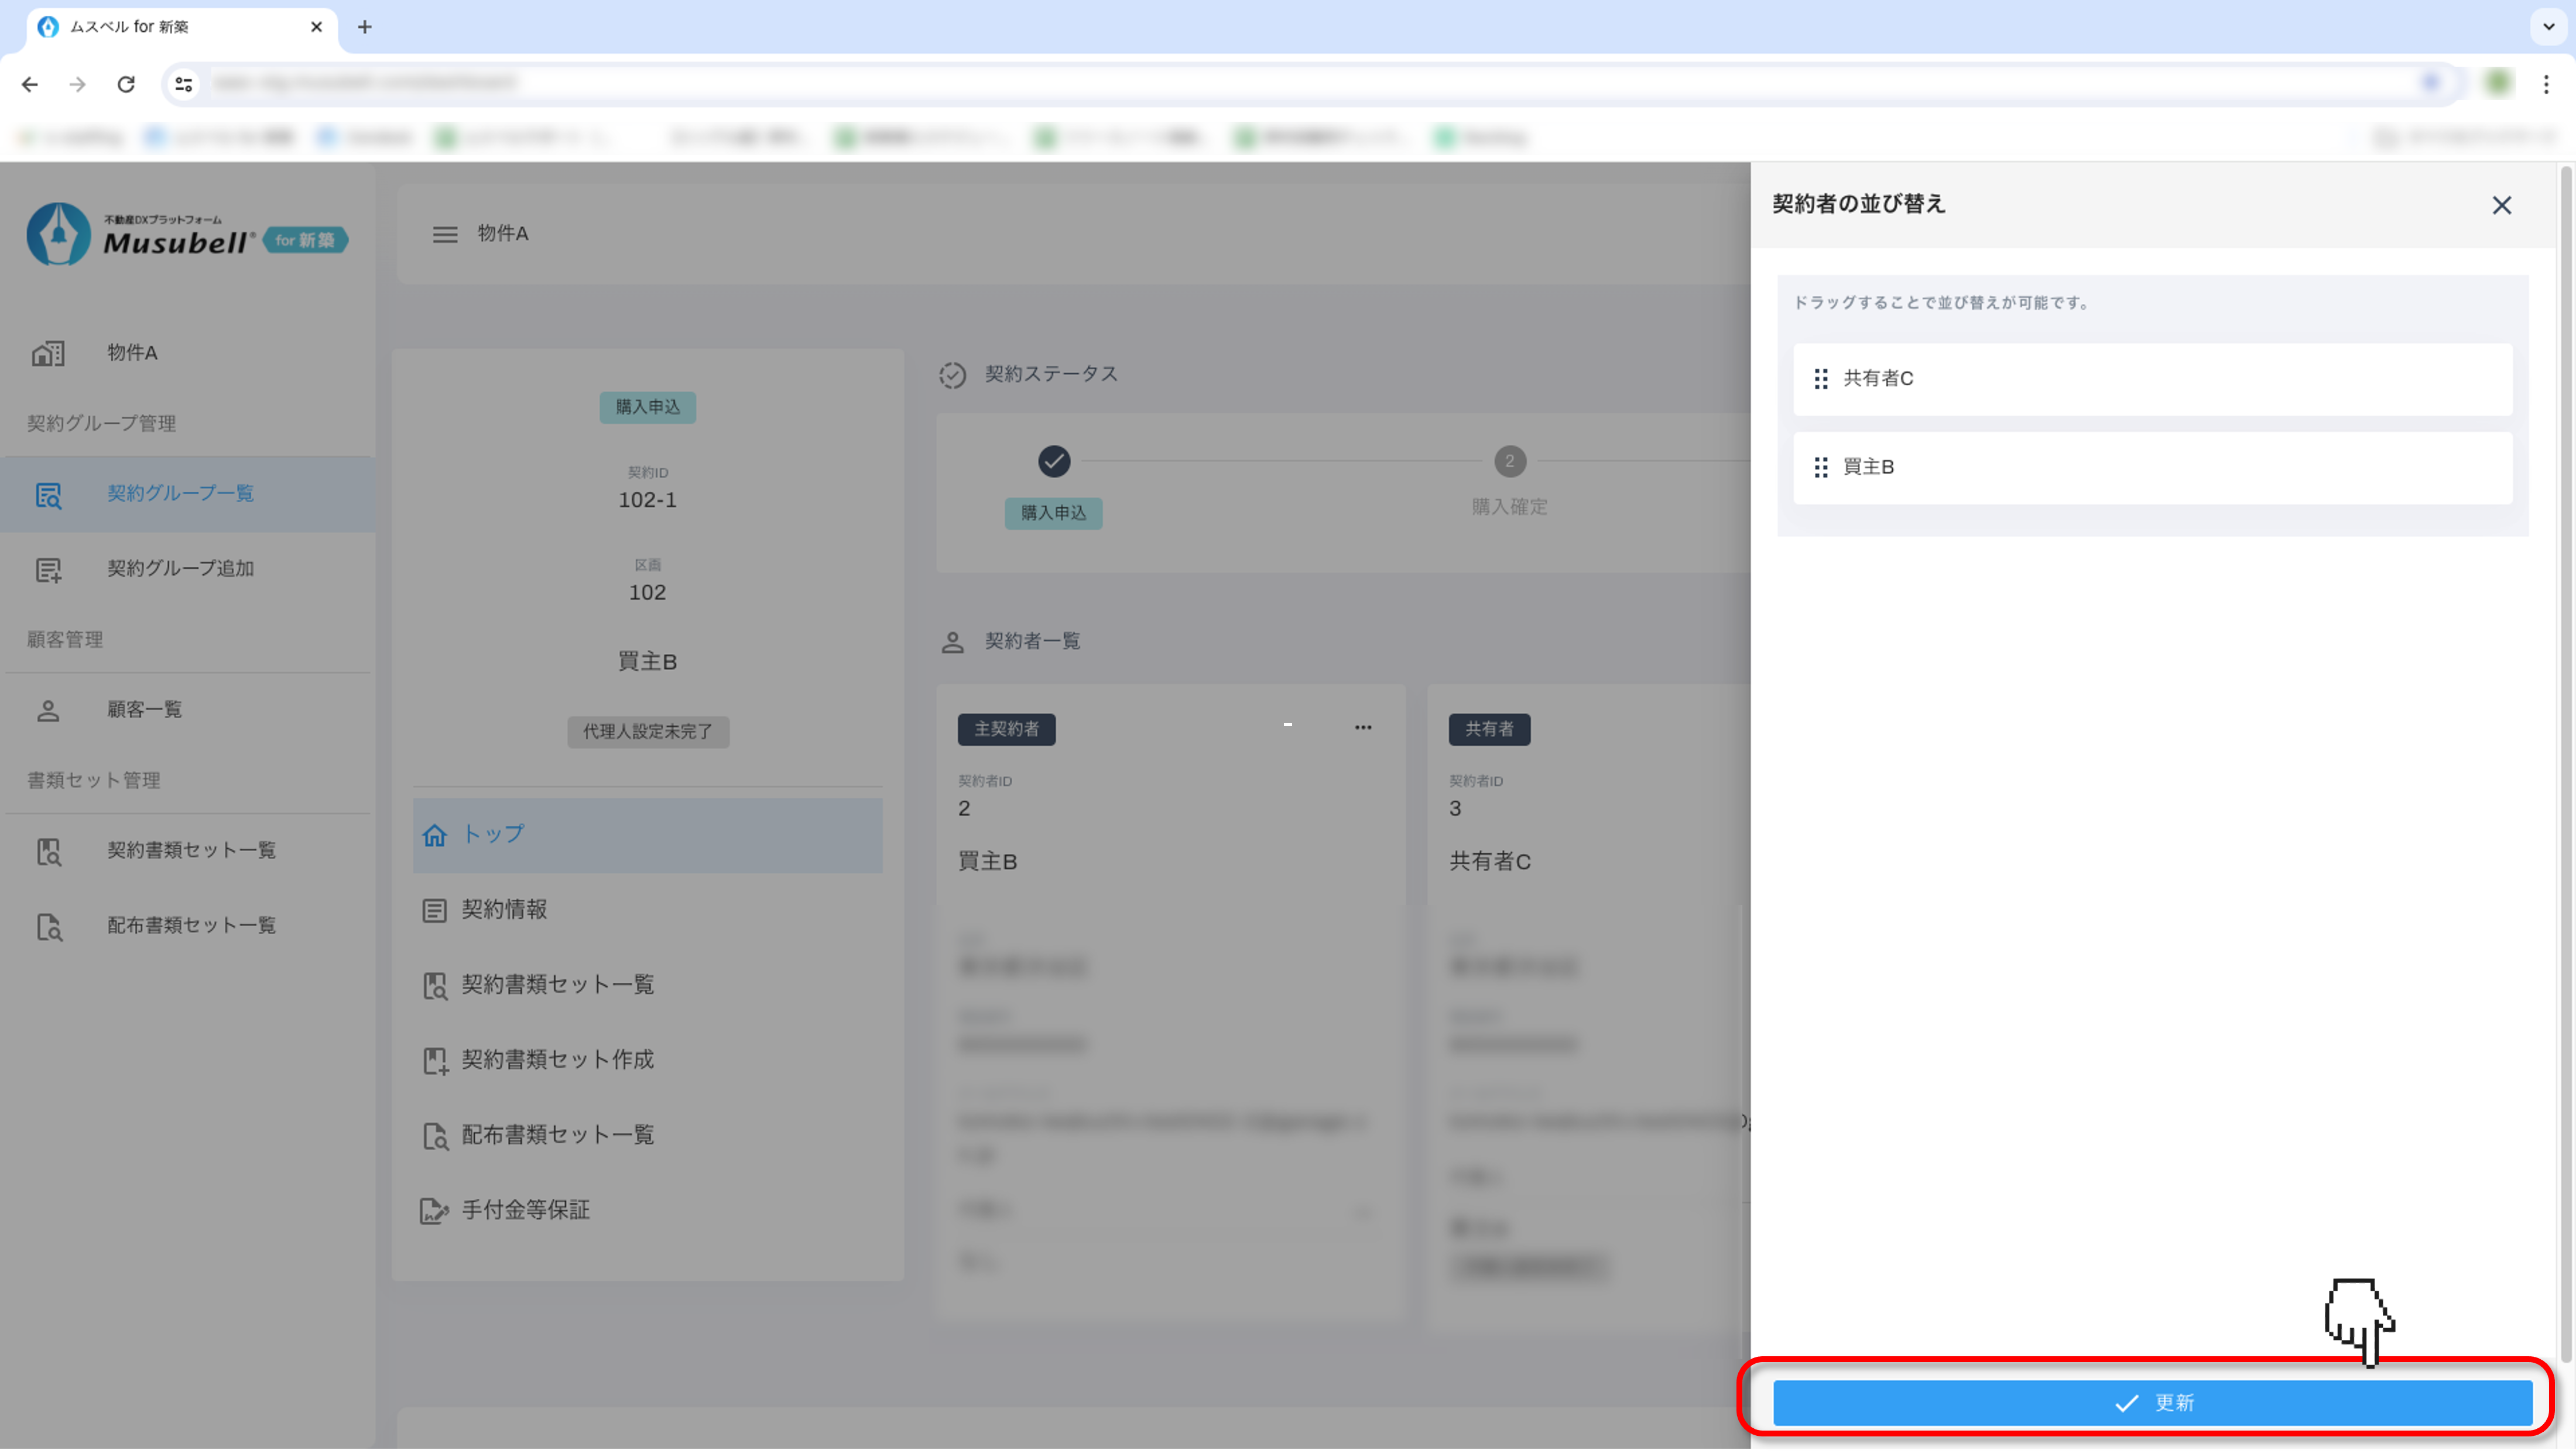The image size is (2576, 1454).
Task: Click the 配布書類セット一覧 sidebar icon
Action: (x=48, y=926)
